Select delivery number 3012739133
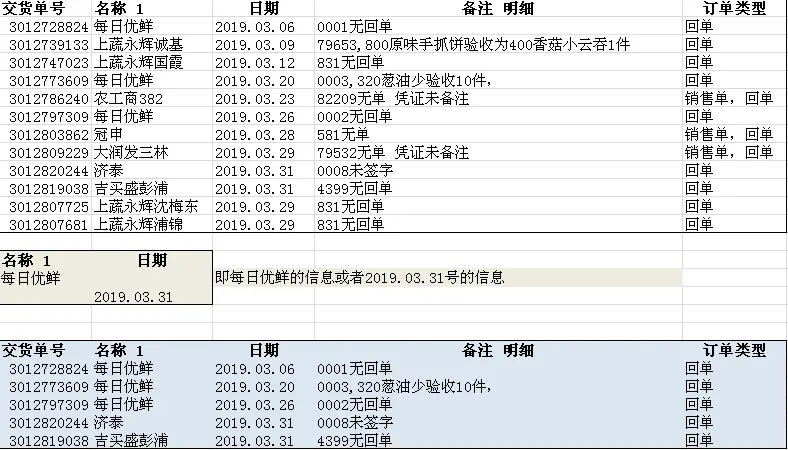 pyautogui.click(x=49, y=45)
